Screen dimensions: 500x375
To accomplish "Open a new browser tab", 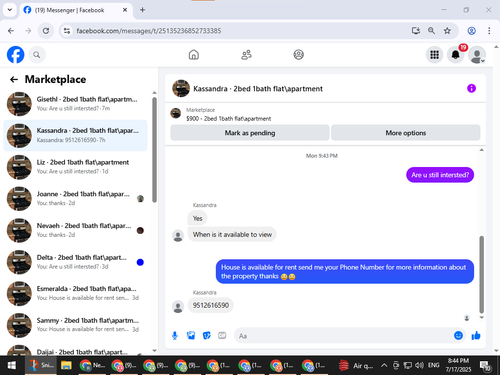I will tap(142, 10).
